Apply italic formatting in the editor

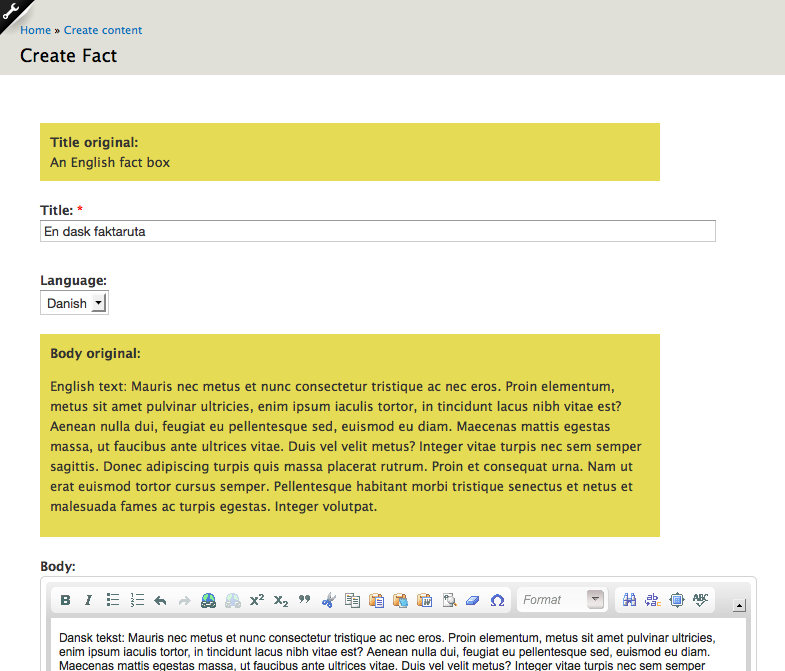[x=88, y=600]
